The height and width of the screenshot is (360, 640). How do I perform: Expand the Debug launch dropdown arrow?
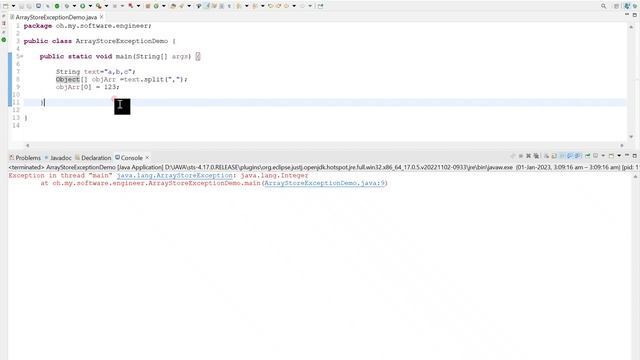click(74, 6)
